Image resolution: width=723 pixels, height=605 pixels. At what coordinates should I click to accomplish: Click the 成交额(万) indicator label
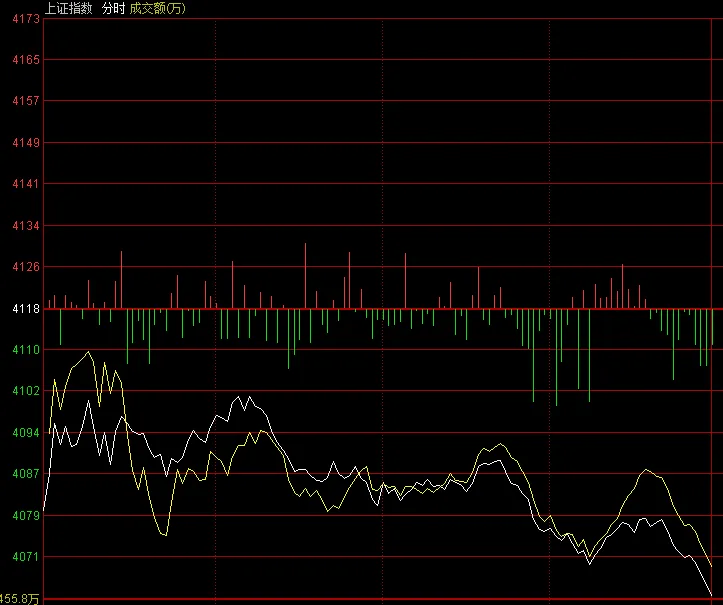(x=157, y=8)
